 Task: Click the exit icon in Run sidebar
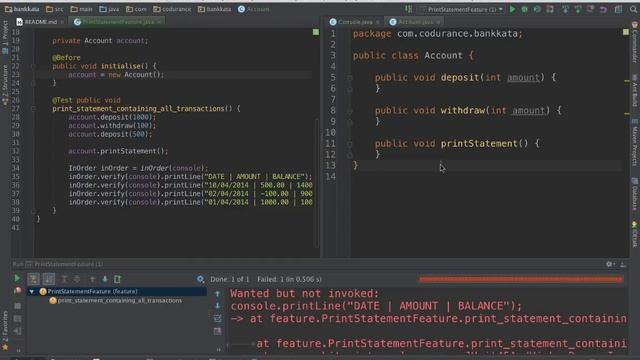pos(17,331)
